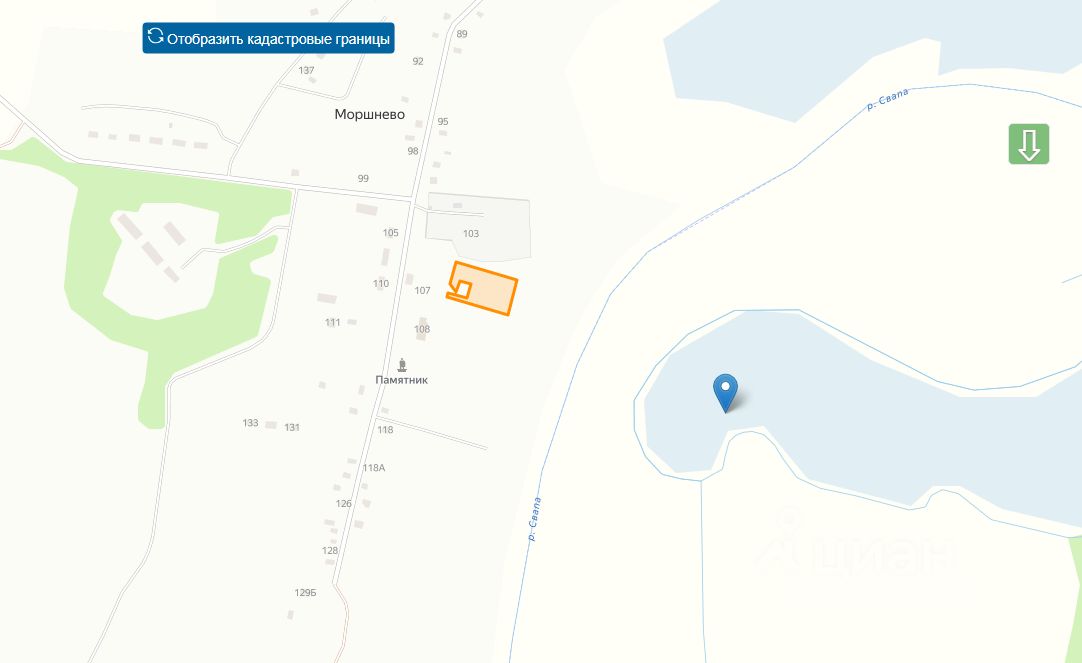
Task: Click house number 89 label
Action: tap(462, 34)
